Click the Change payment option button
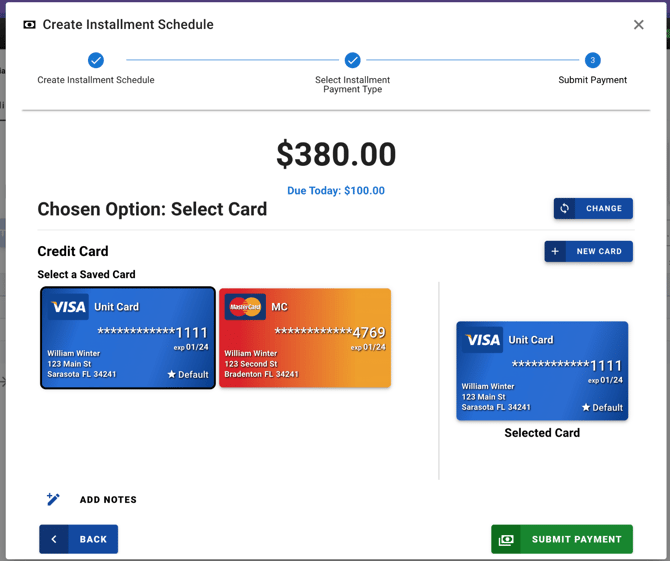Image resolution: width=670 pixels, height=561 pixels. click(x=593, y=209)
